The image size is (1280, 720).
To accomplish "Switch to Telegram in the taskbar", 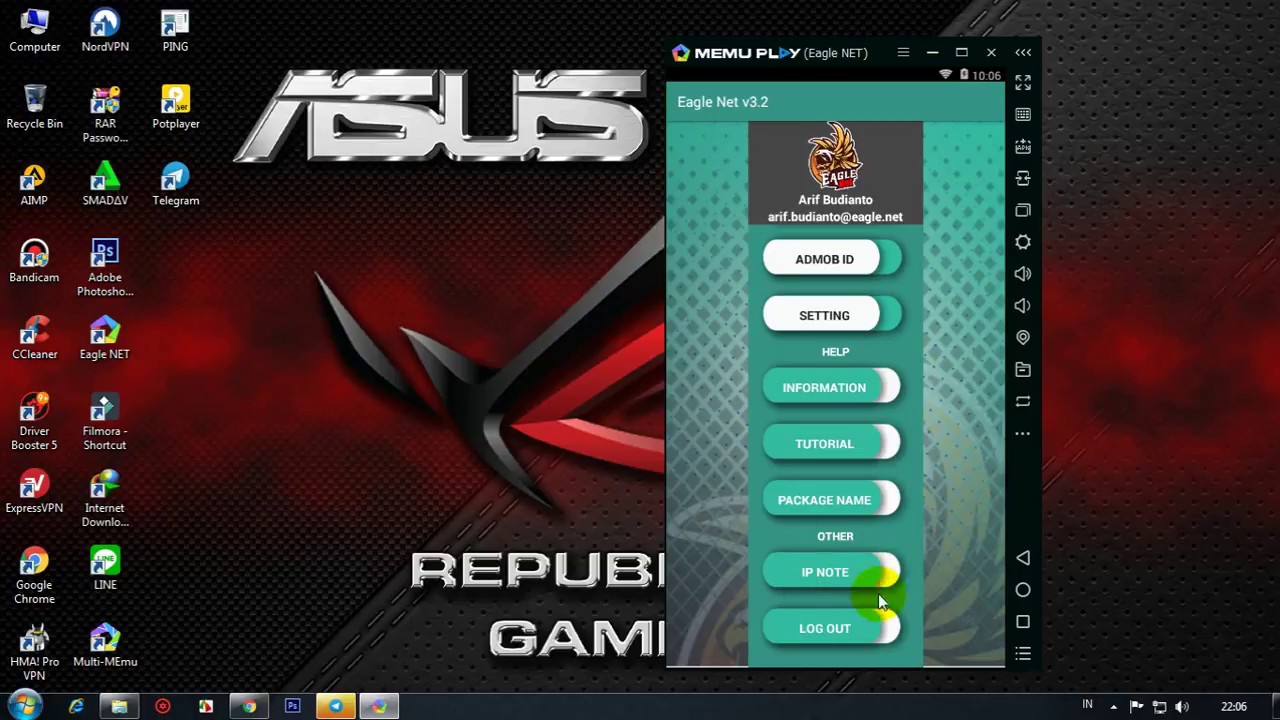I will (336, 706).
